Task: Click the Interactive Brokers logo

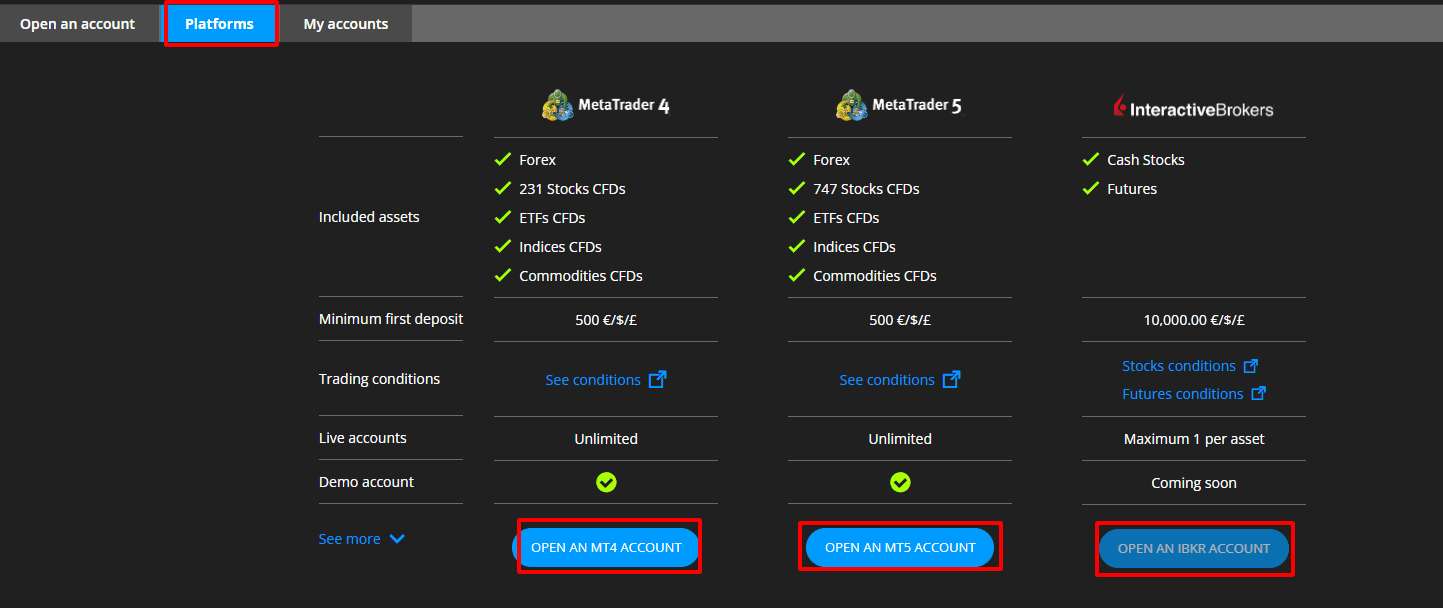Action: tap(1193, 108)
